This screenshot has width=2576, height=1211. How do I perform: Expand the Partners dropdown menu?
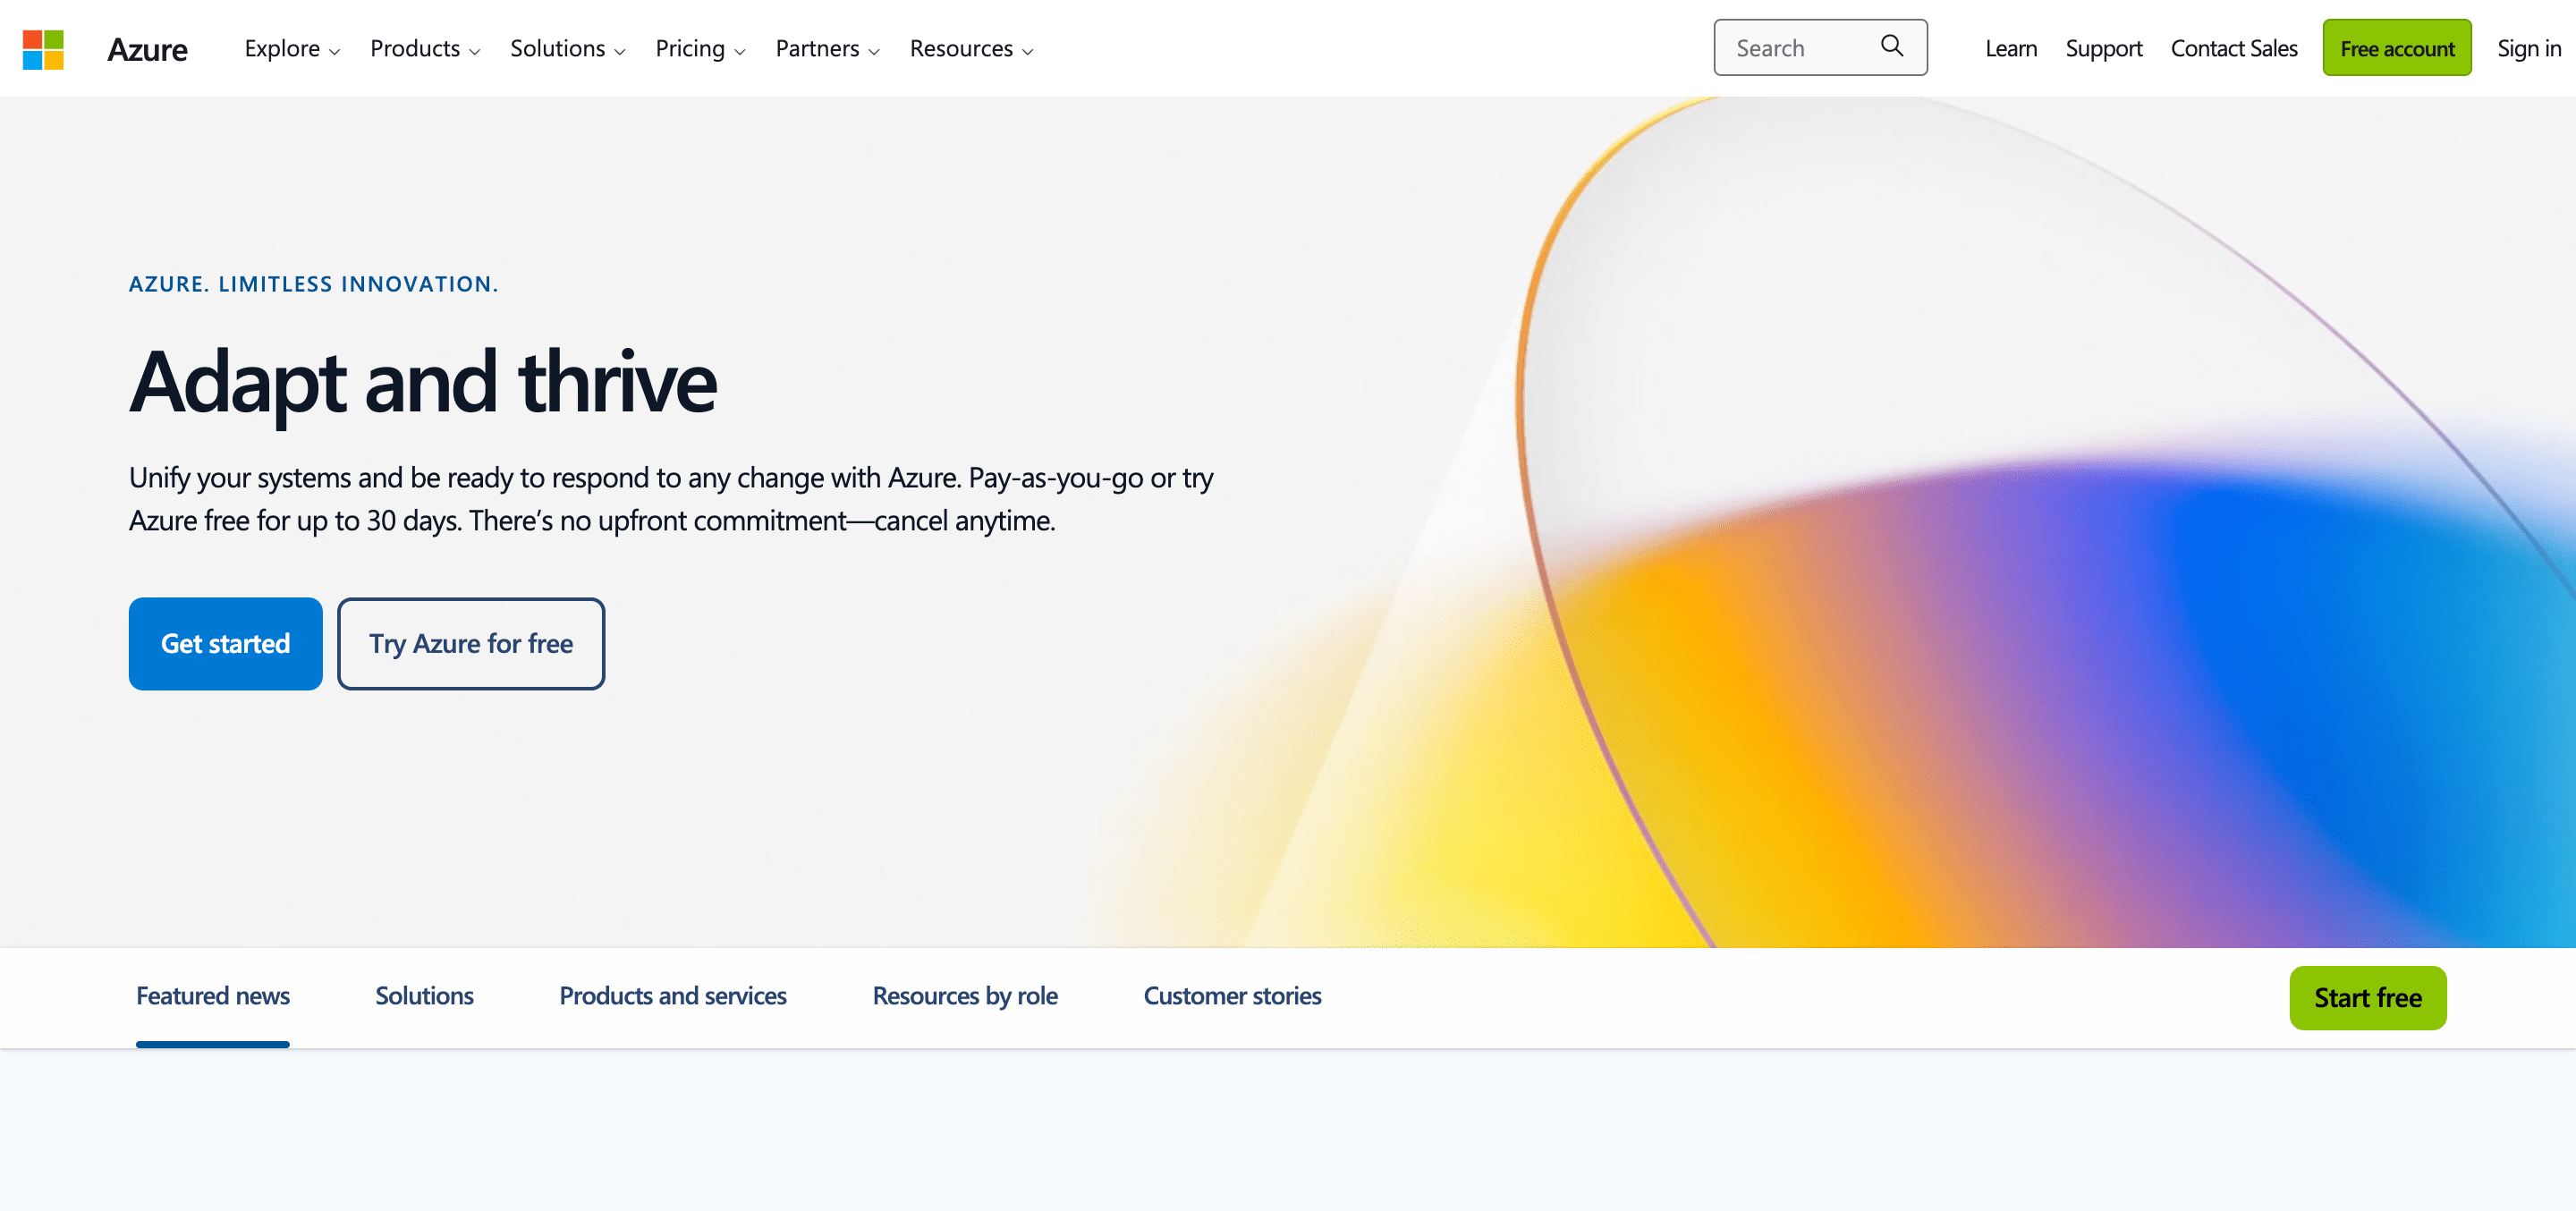tap(827, 49)
